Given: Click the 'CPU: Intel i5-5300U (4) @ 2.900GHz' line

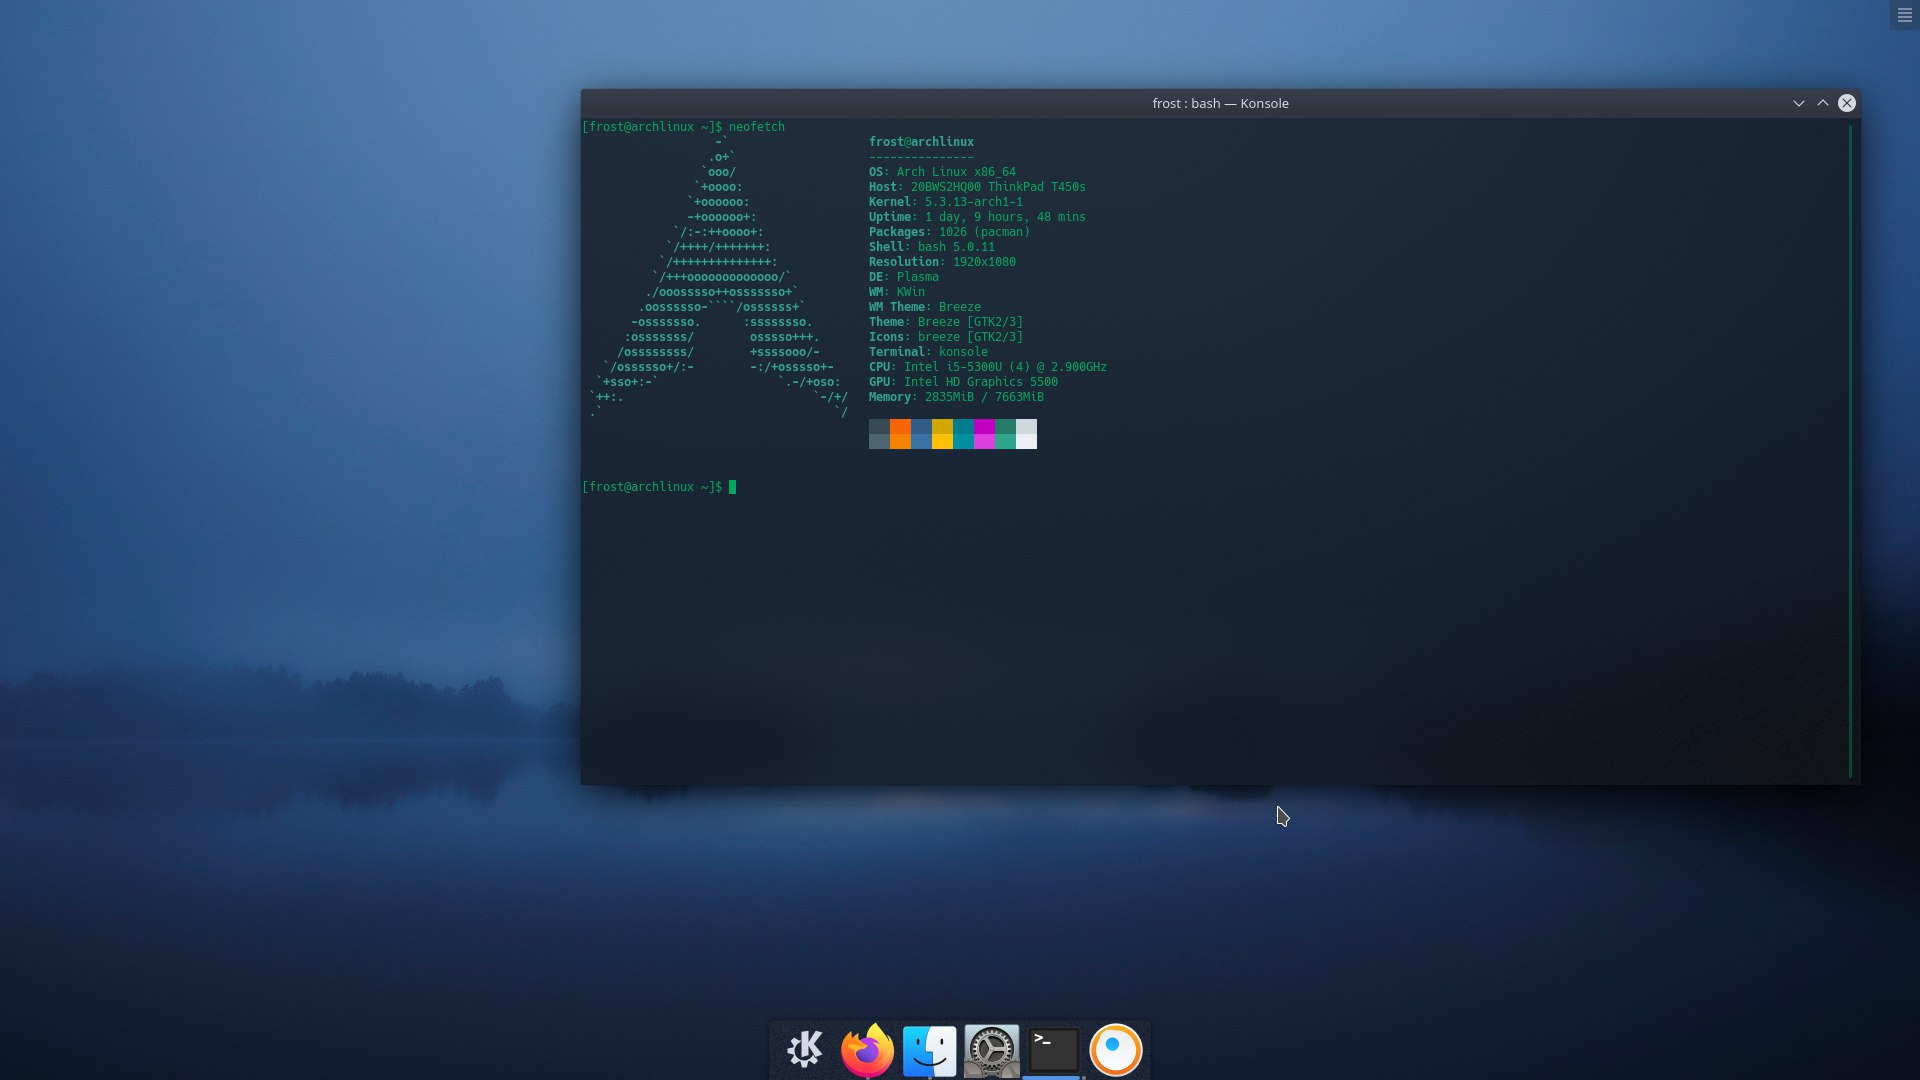Looking at the screenshot, I should pyautogui.click(x=988, y=367).
